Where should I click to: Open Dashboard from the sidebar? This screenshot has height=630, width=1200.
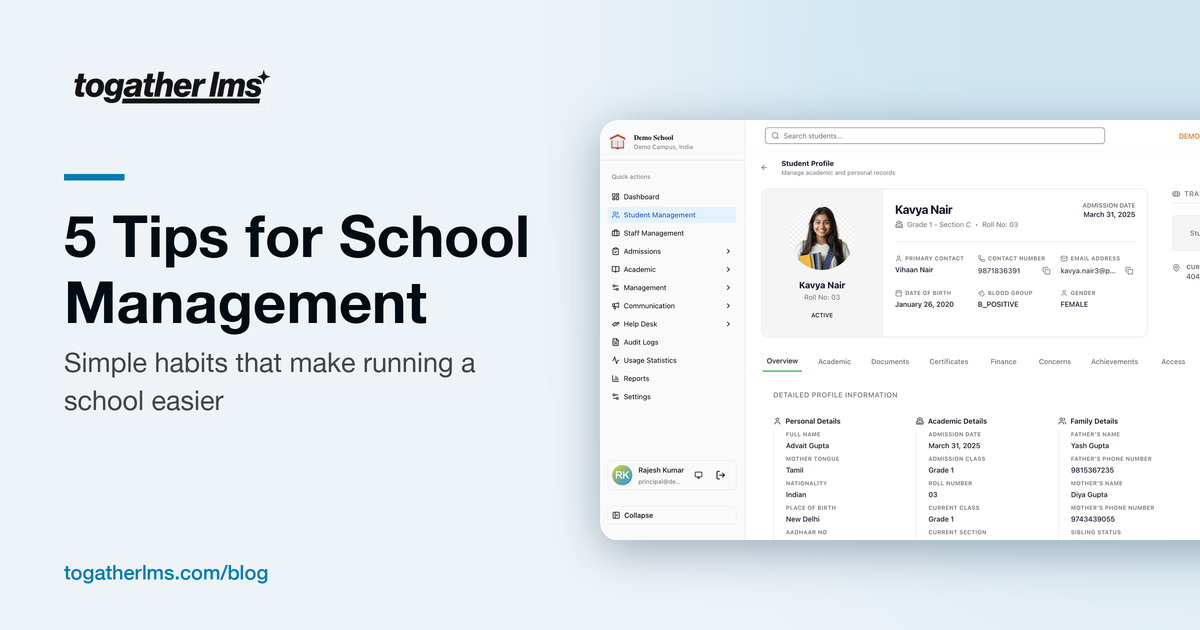672,197
